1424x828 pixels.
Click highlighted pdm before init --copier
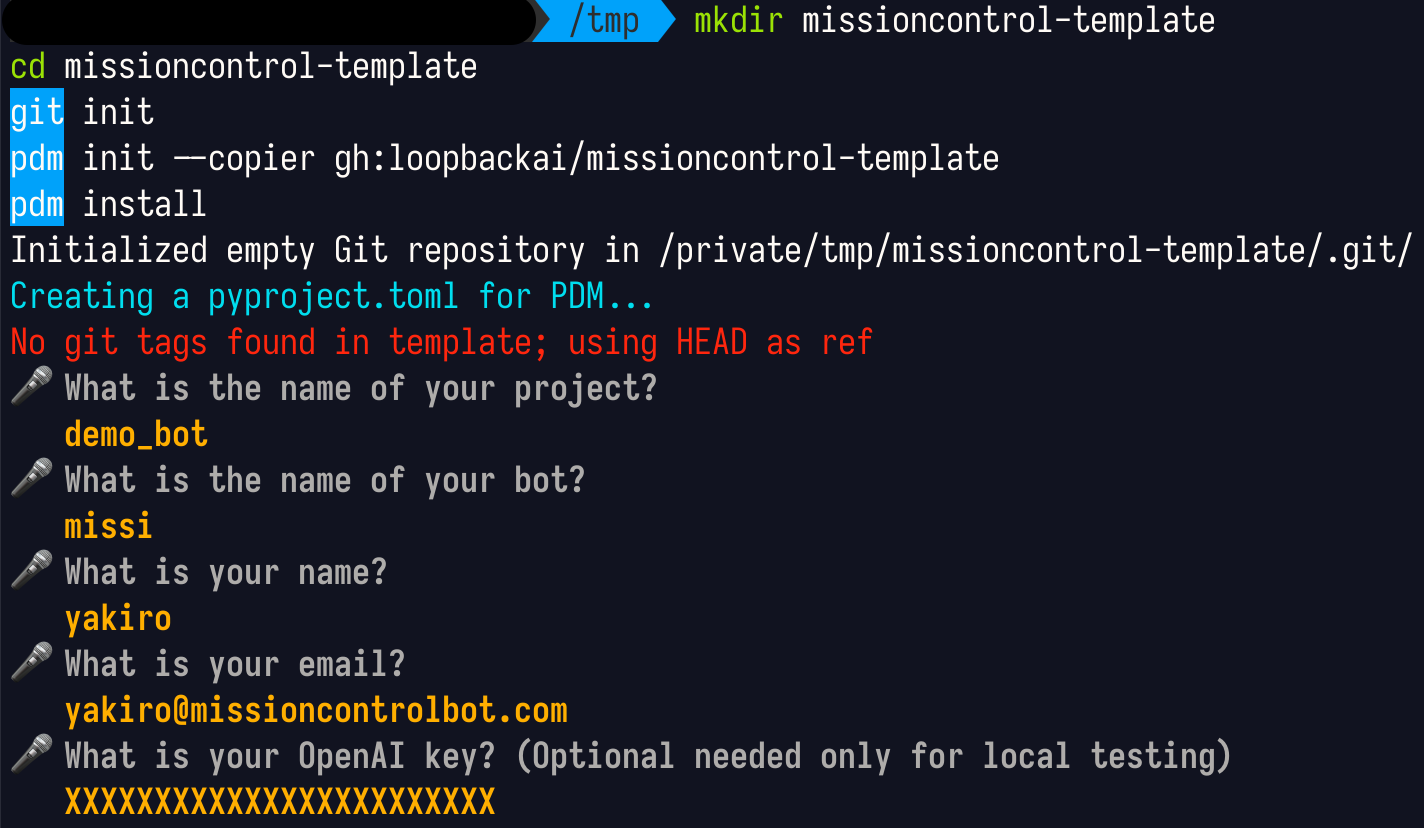click(x=37, y=158)
